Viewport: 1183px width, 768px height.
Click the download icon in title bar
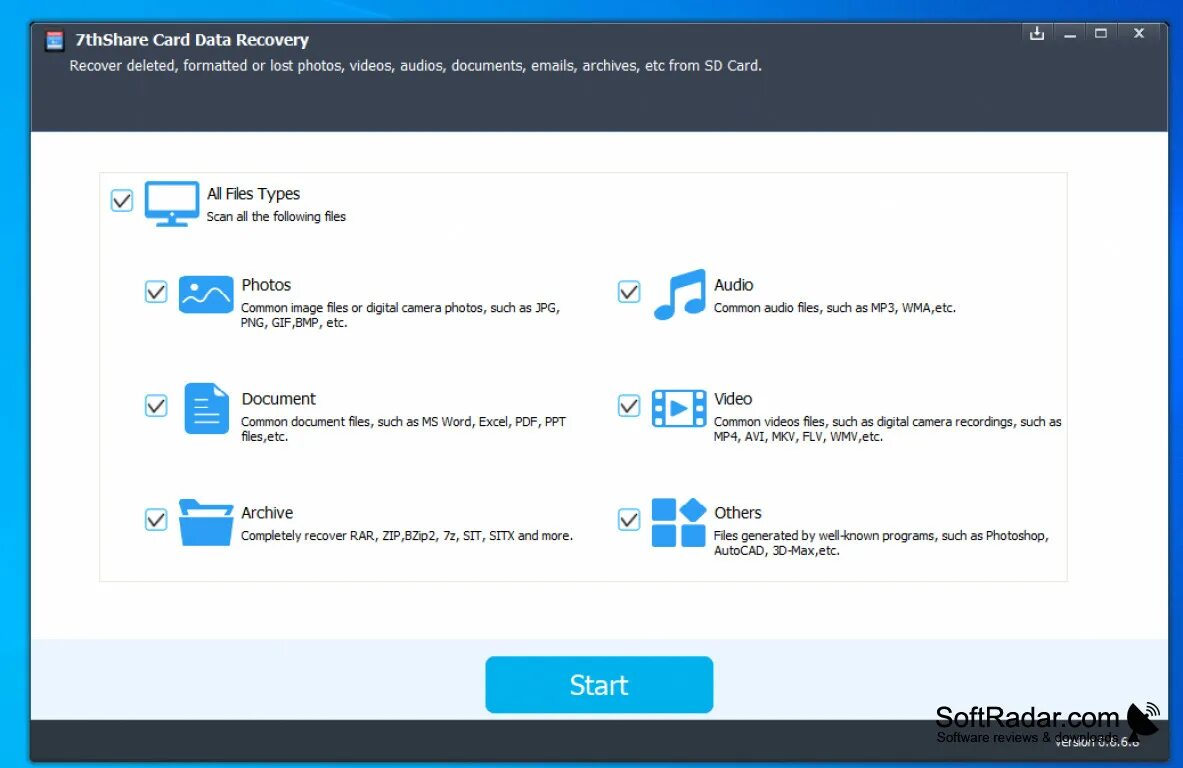coord(1037,33)
